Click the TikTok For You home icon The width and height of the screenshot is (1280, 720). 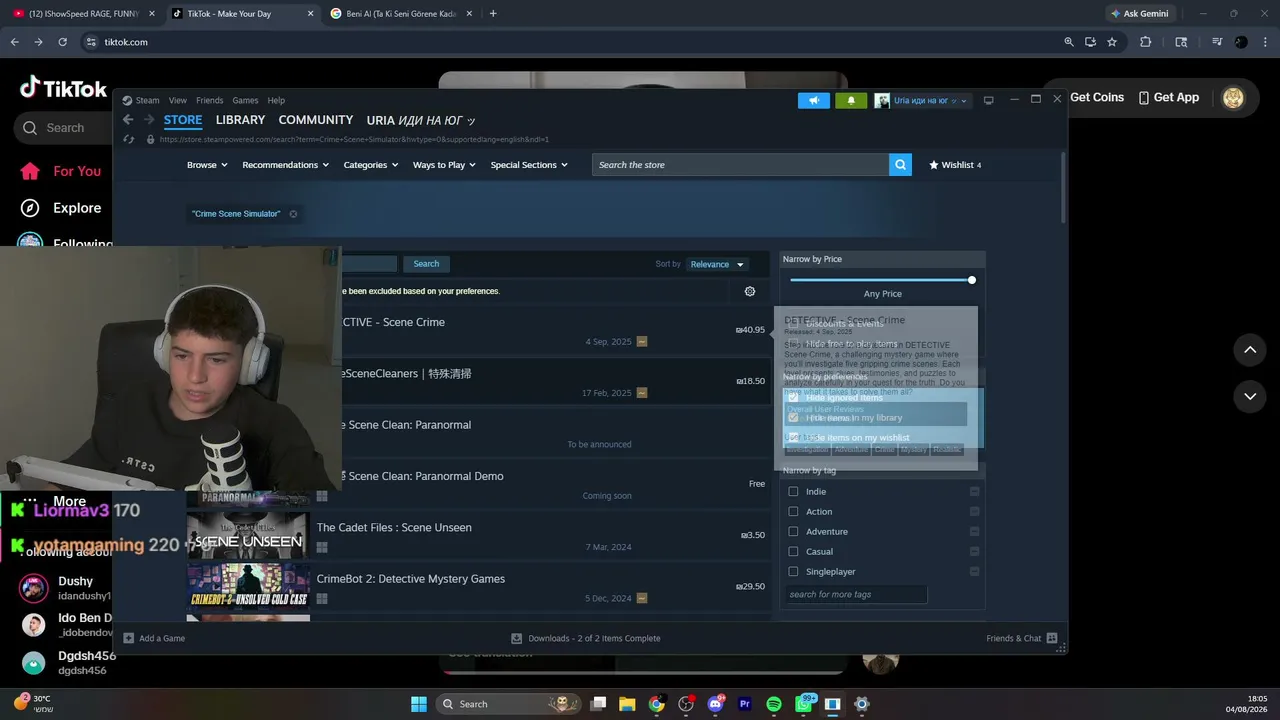pos(31,171)
